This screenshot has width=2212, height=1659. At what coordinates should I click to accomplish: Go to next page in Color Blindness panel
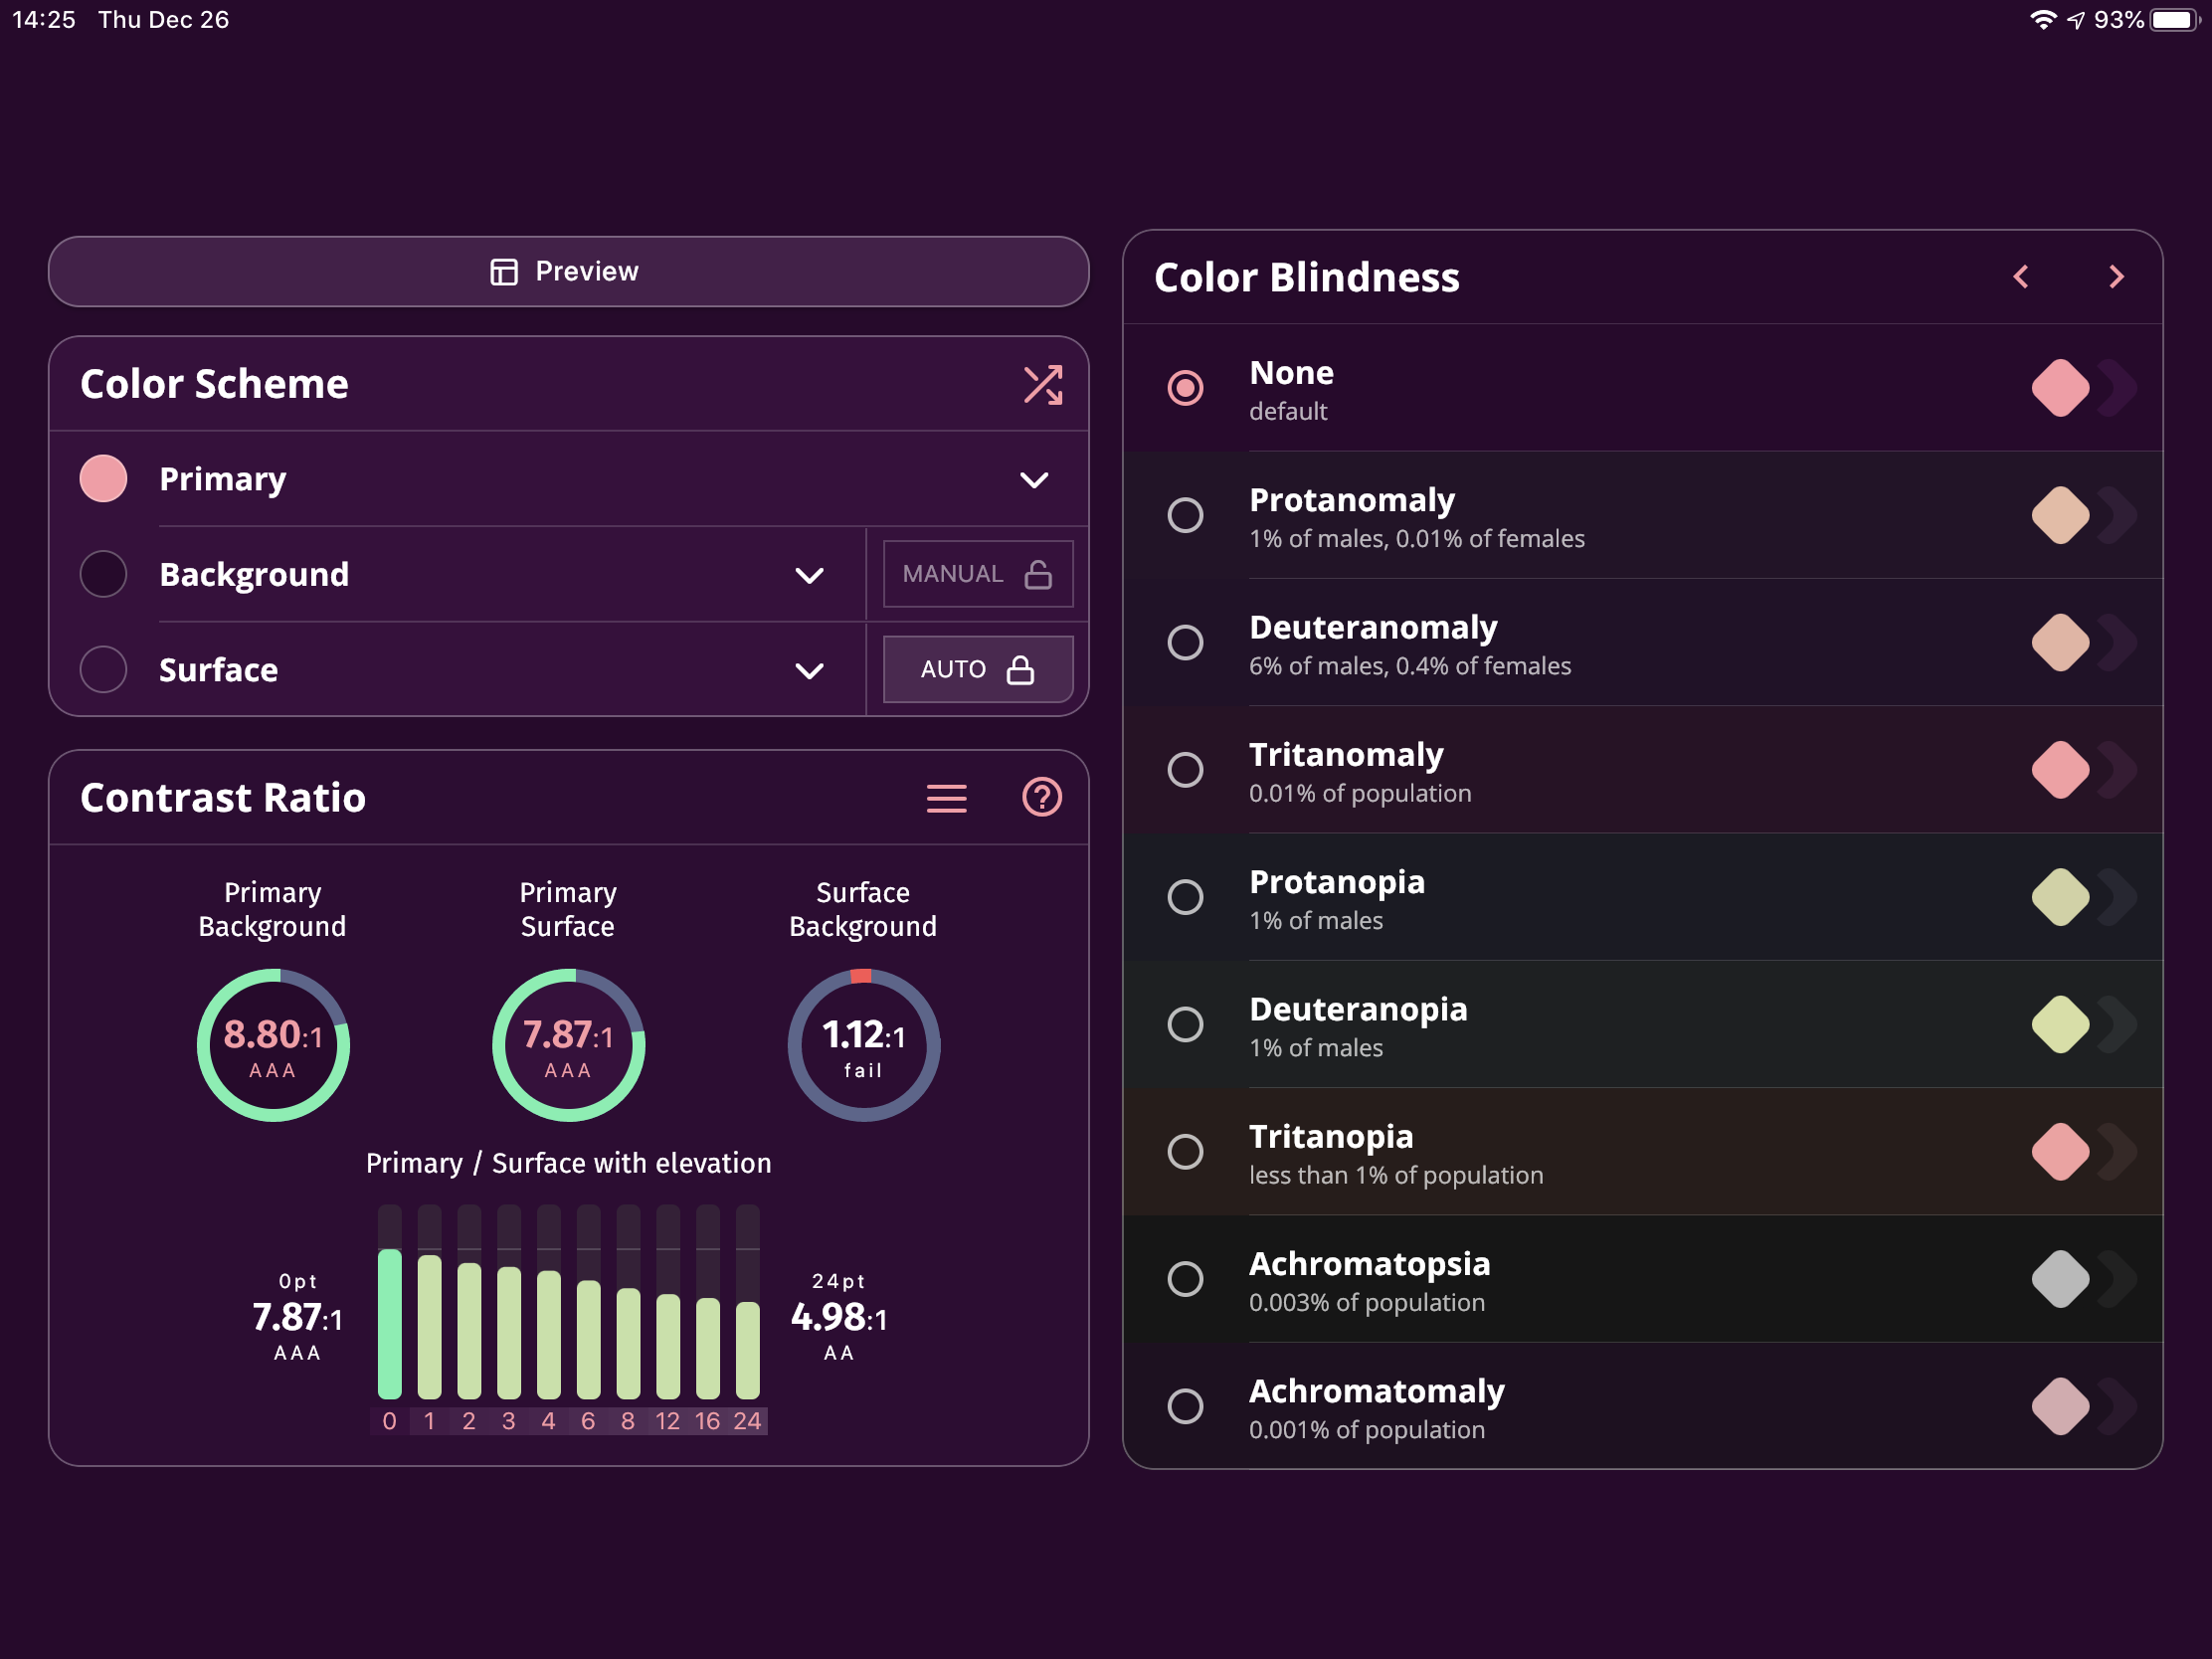tap(2115, 277)
